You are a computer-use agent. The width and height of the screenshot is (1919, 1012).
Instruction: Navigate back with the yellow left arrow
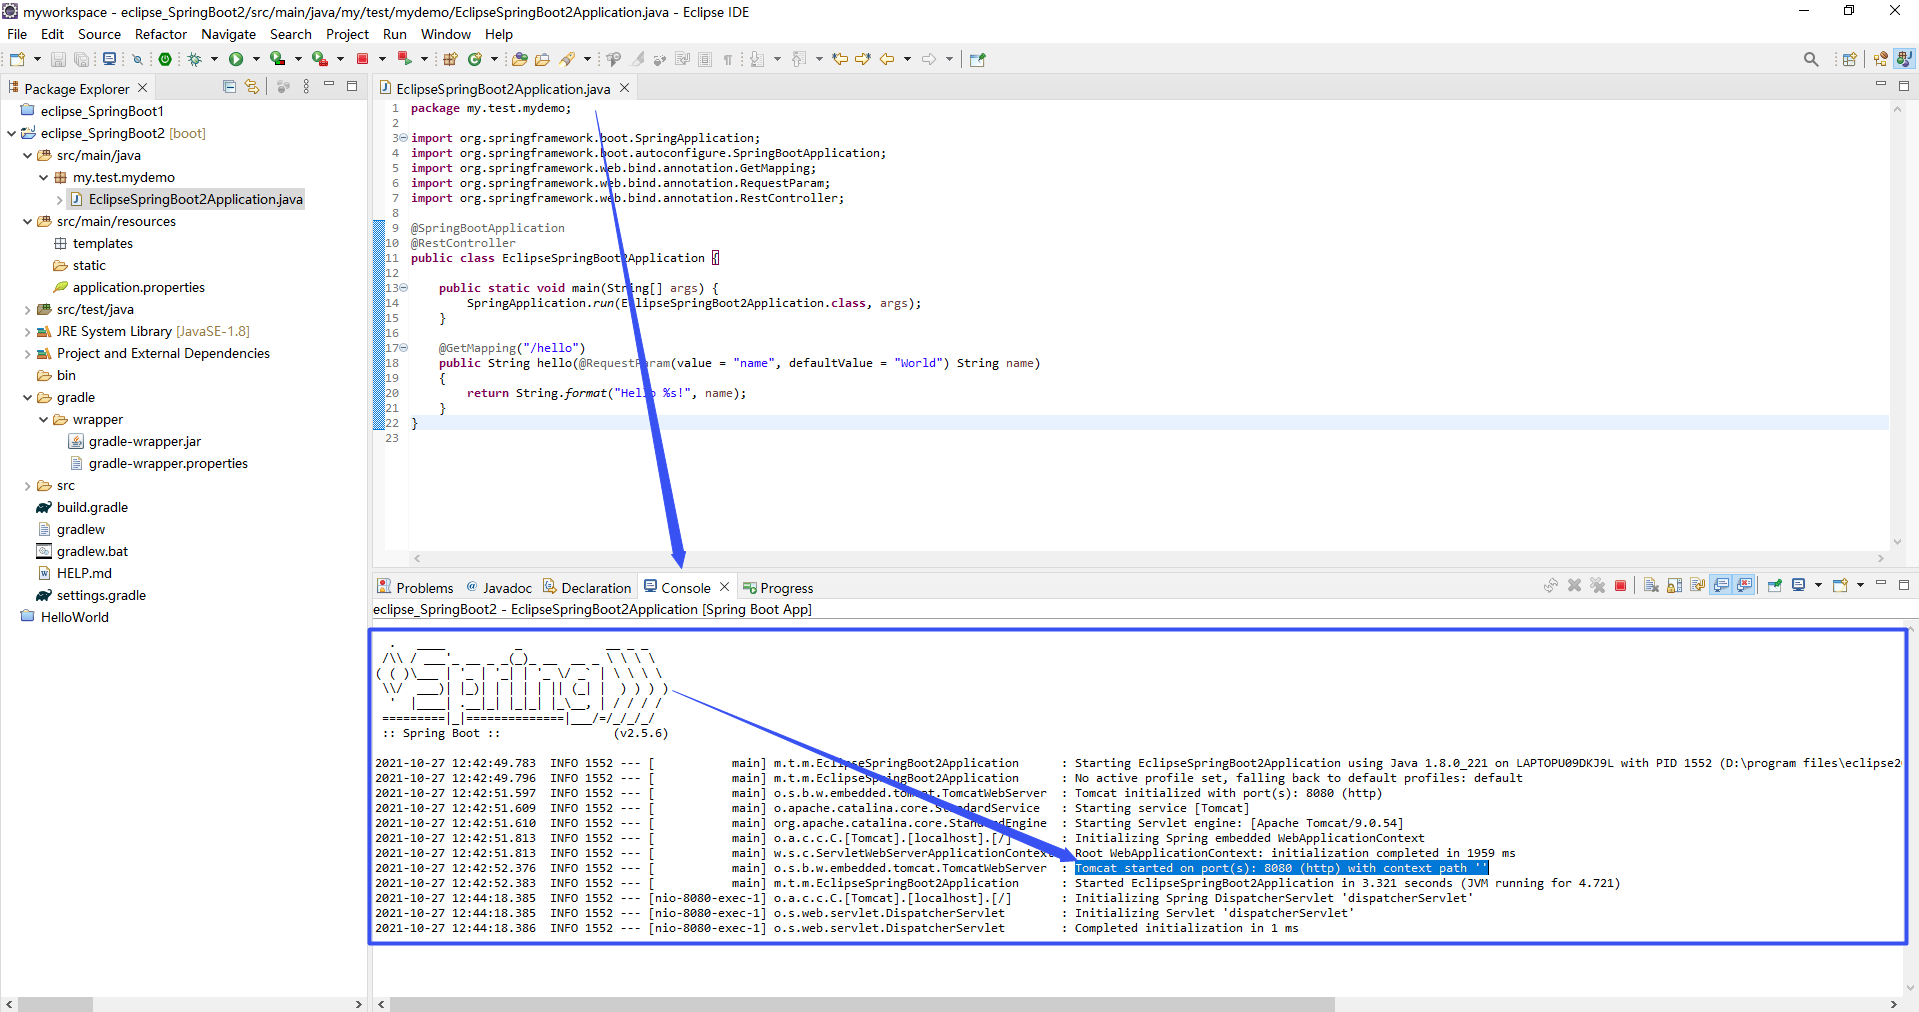pos(887,59)
